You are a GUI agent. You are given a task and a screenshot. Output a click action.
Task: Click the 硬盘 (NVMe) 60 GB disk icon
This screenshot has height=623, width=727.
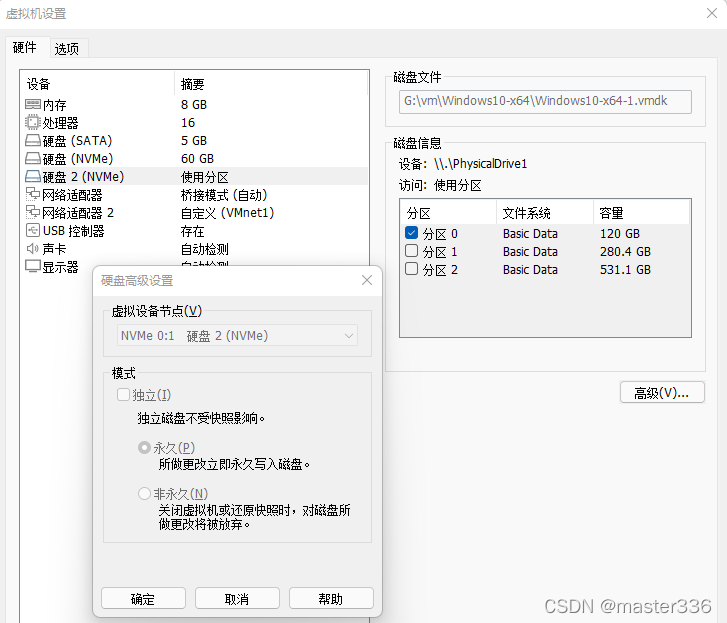point(32,159)
